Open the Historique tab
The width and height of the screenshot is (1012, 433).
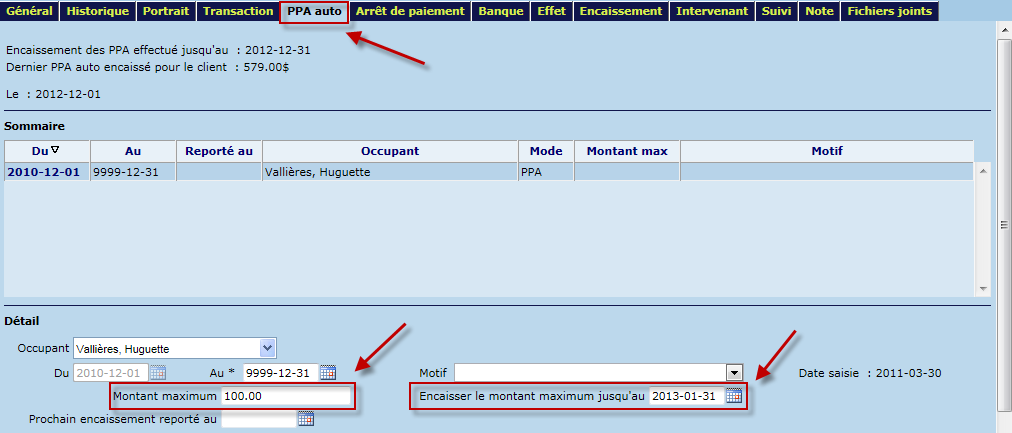pyautogui.click(x=97, y=11)
